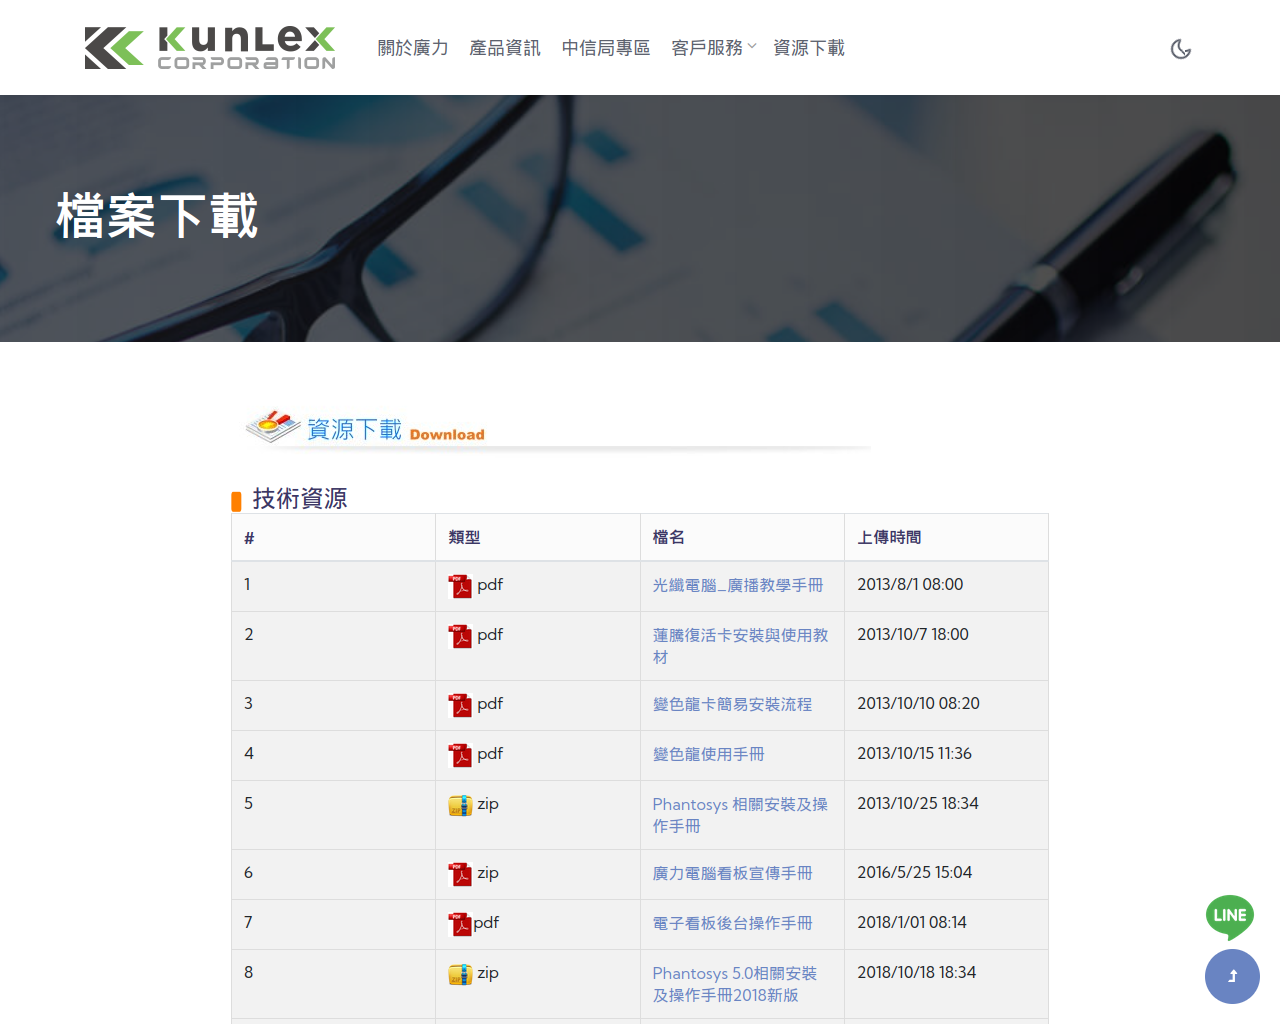The height and width of the screenshot is (1024, 1280).
Task: Click upload time 2013/10/7 18:00
Action: [x=913, y=634]
